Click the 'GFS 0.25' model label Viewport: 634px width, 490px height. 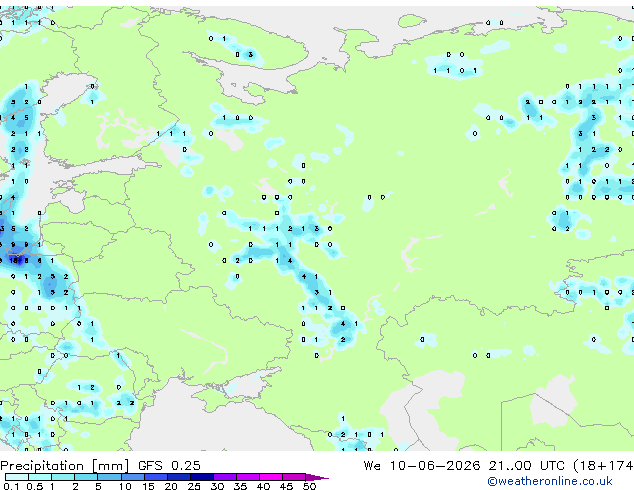[x=169, y=465]
